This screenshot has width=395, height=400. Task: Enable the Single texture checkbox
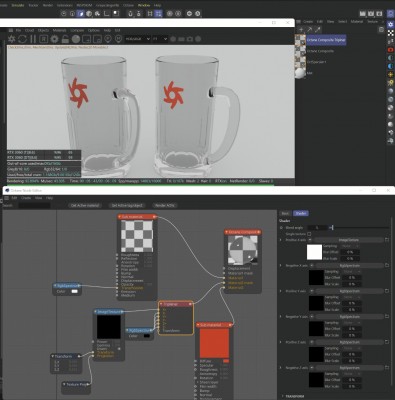coord(309,234)
